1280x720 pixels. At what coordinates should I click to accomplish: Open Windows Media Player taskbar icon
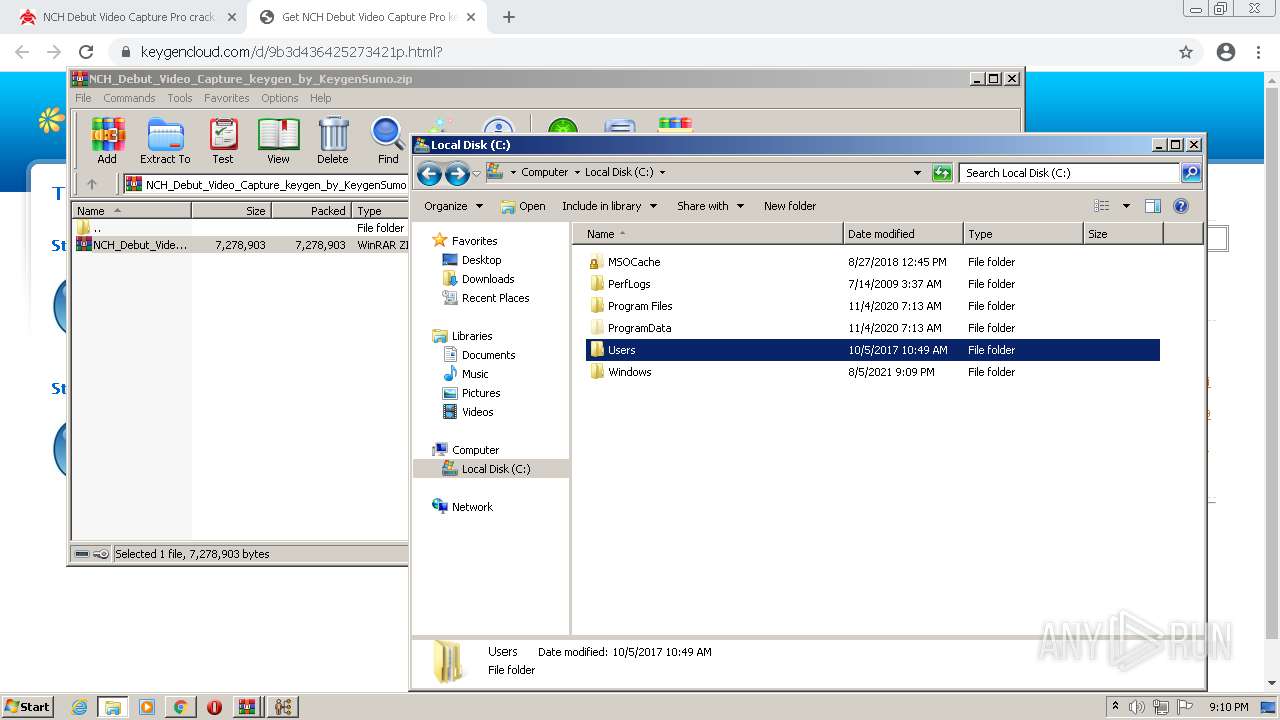147,707
